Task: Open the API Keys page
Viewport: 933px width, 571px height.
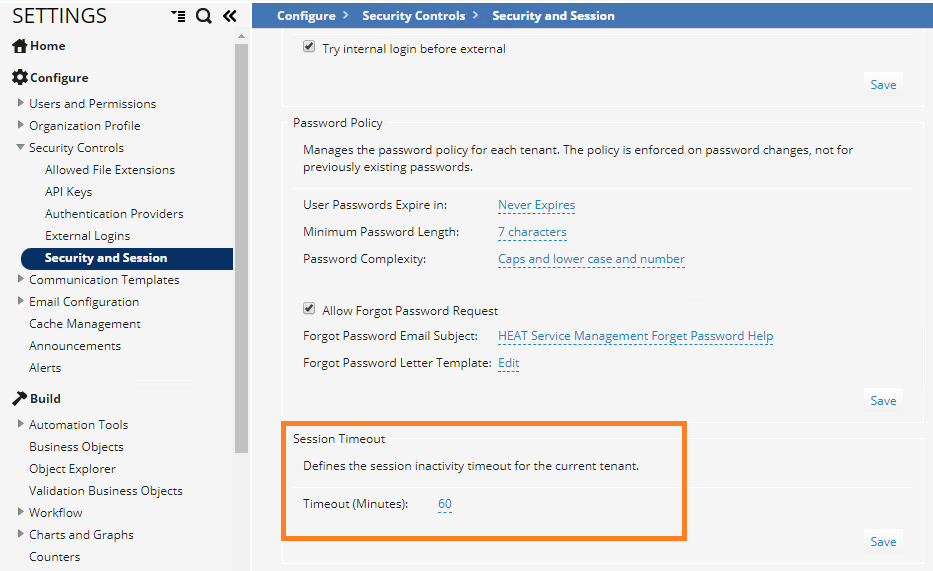Action: click(x=68, y=191)
